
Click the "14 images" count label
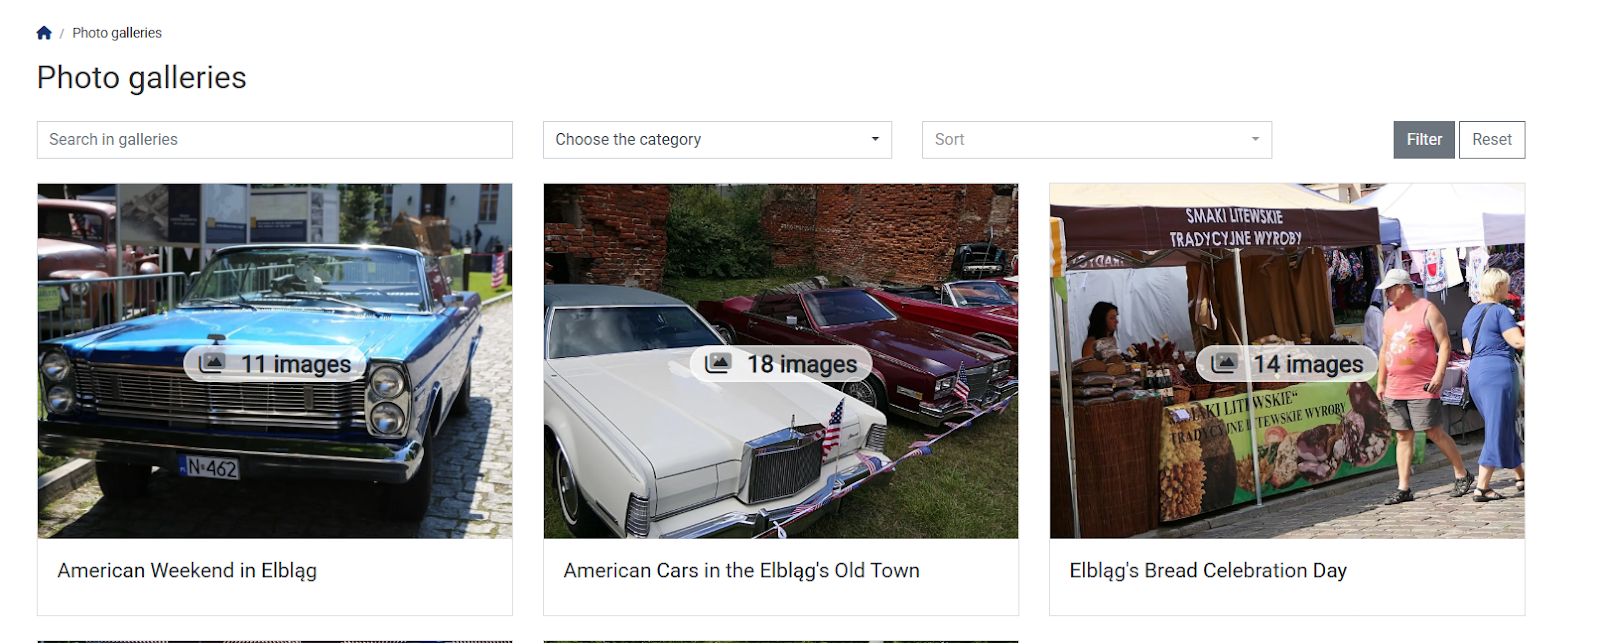coord(1308,364)
